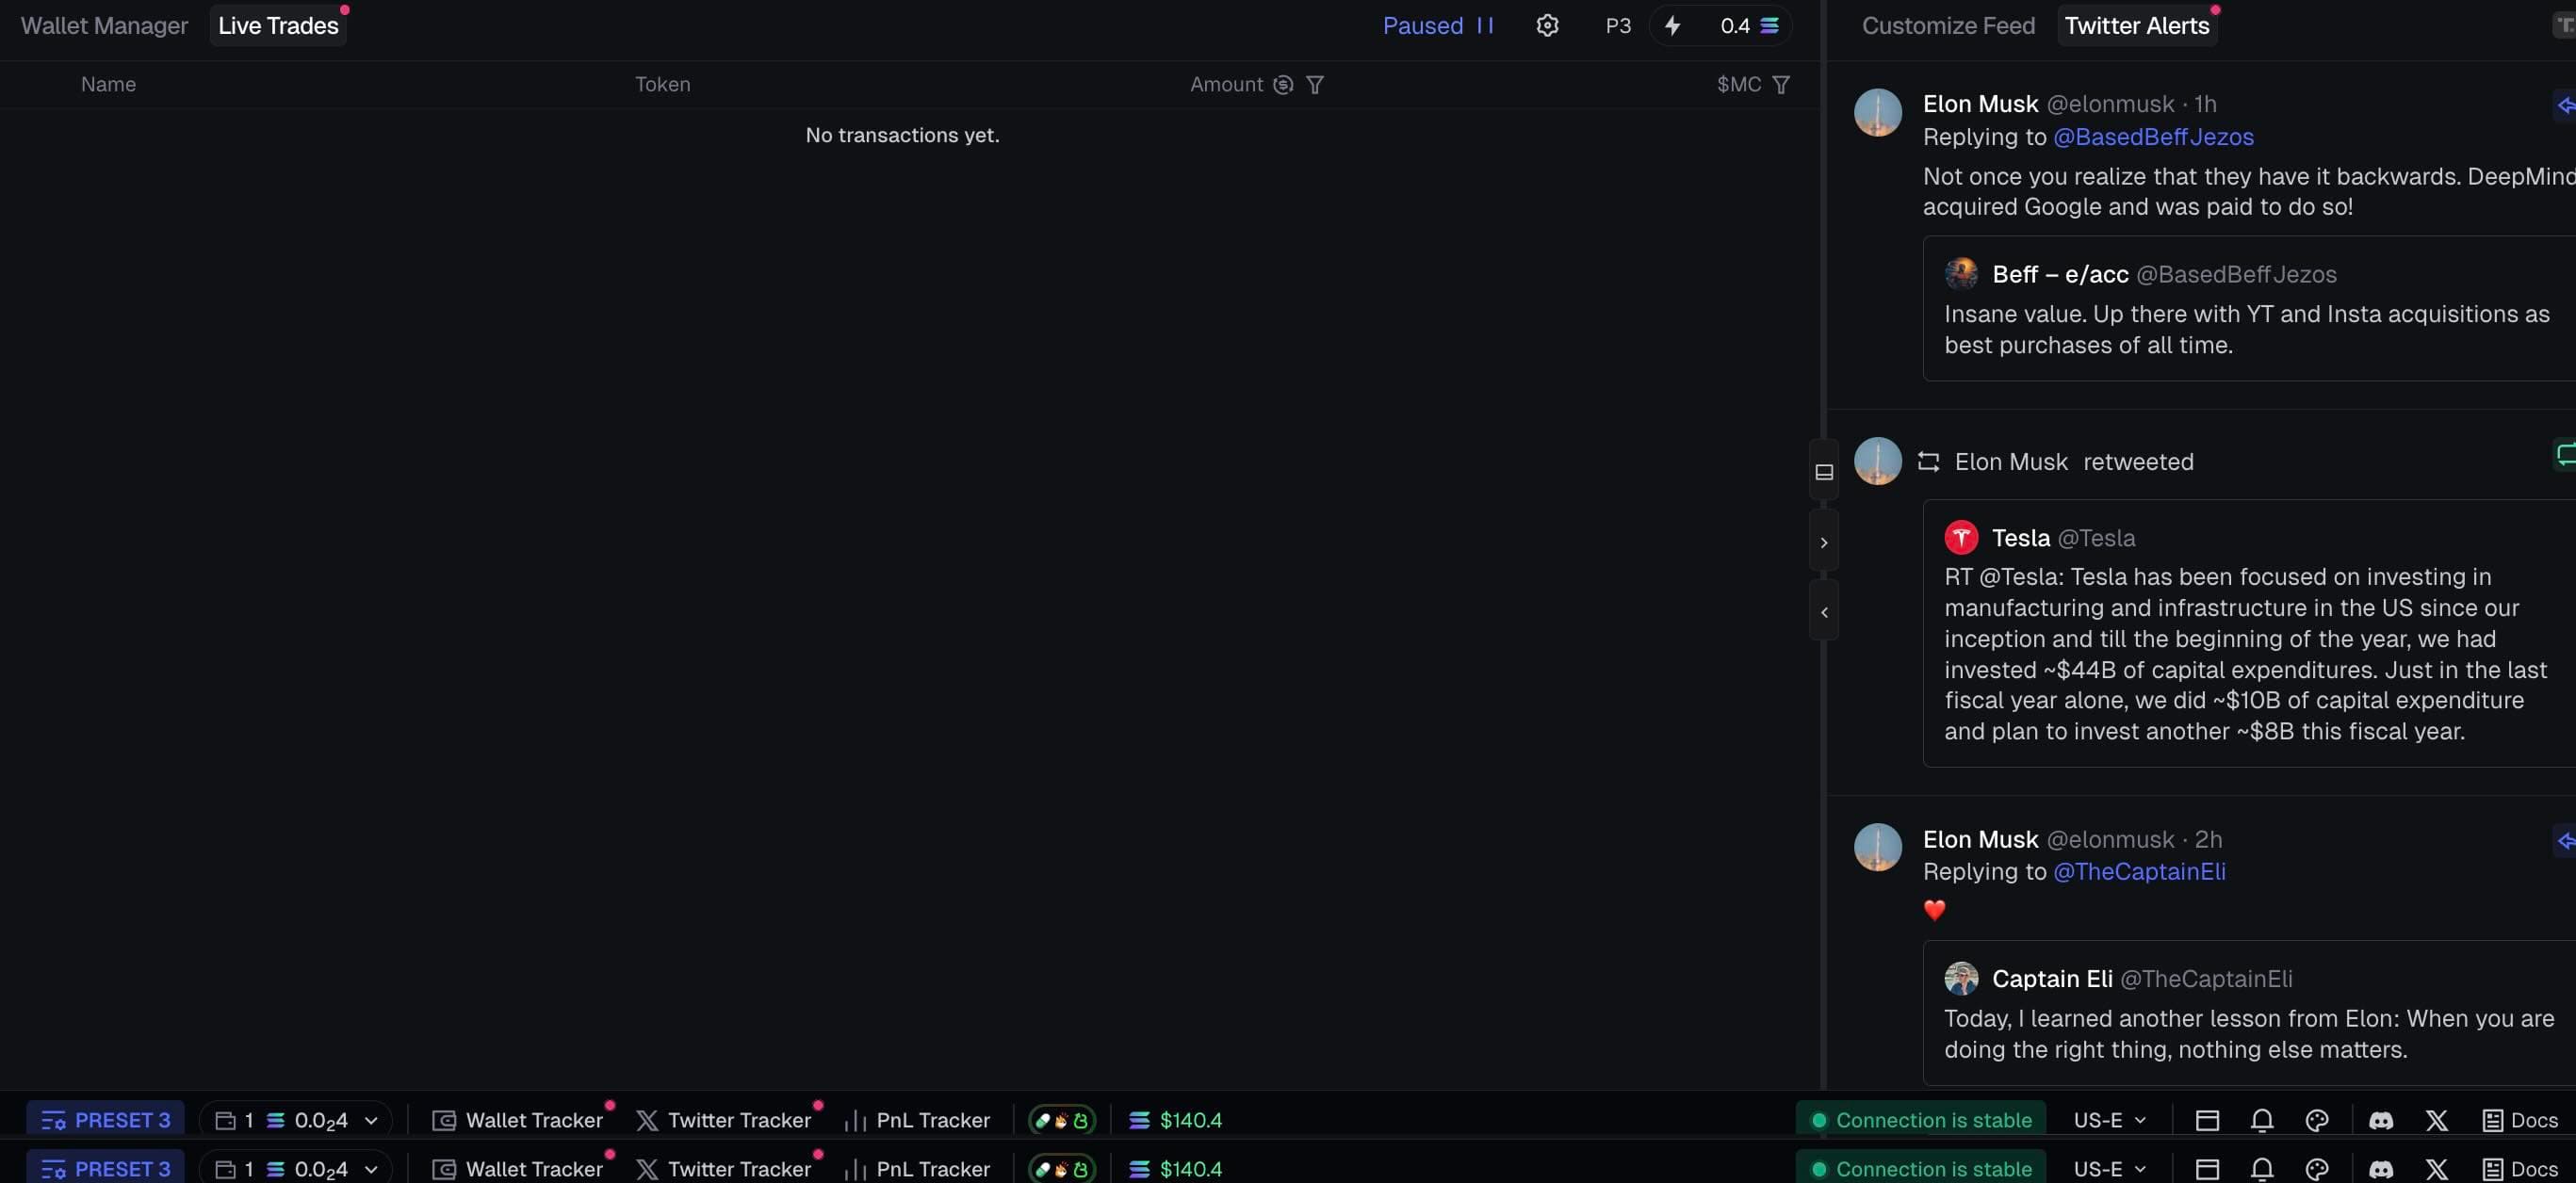The width and height of the screenshot is (2576, 1183).
Task: Open Docs in the upper footer bar
Action: (2520, 1120)
